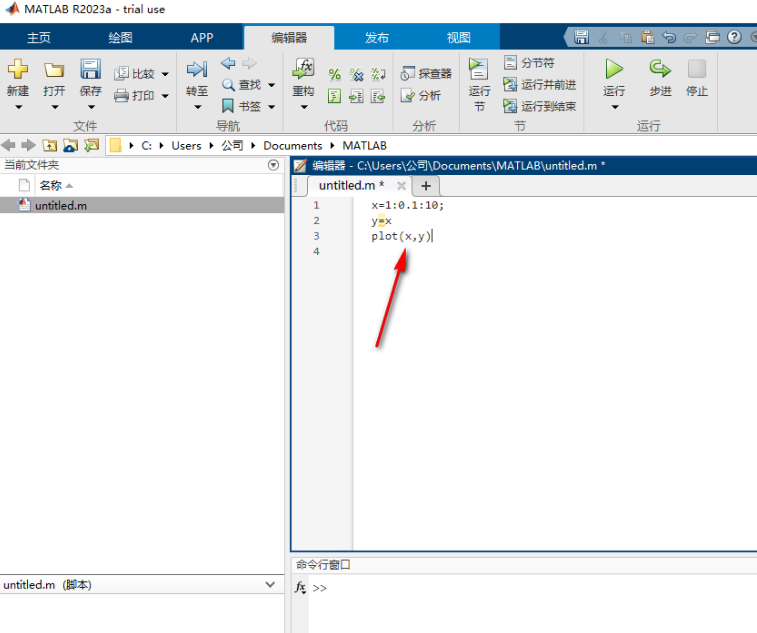Click the Stop (停止) icon

(697, 69)
